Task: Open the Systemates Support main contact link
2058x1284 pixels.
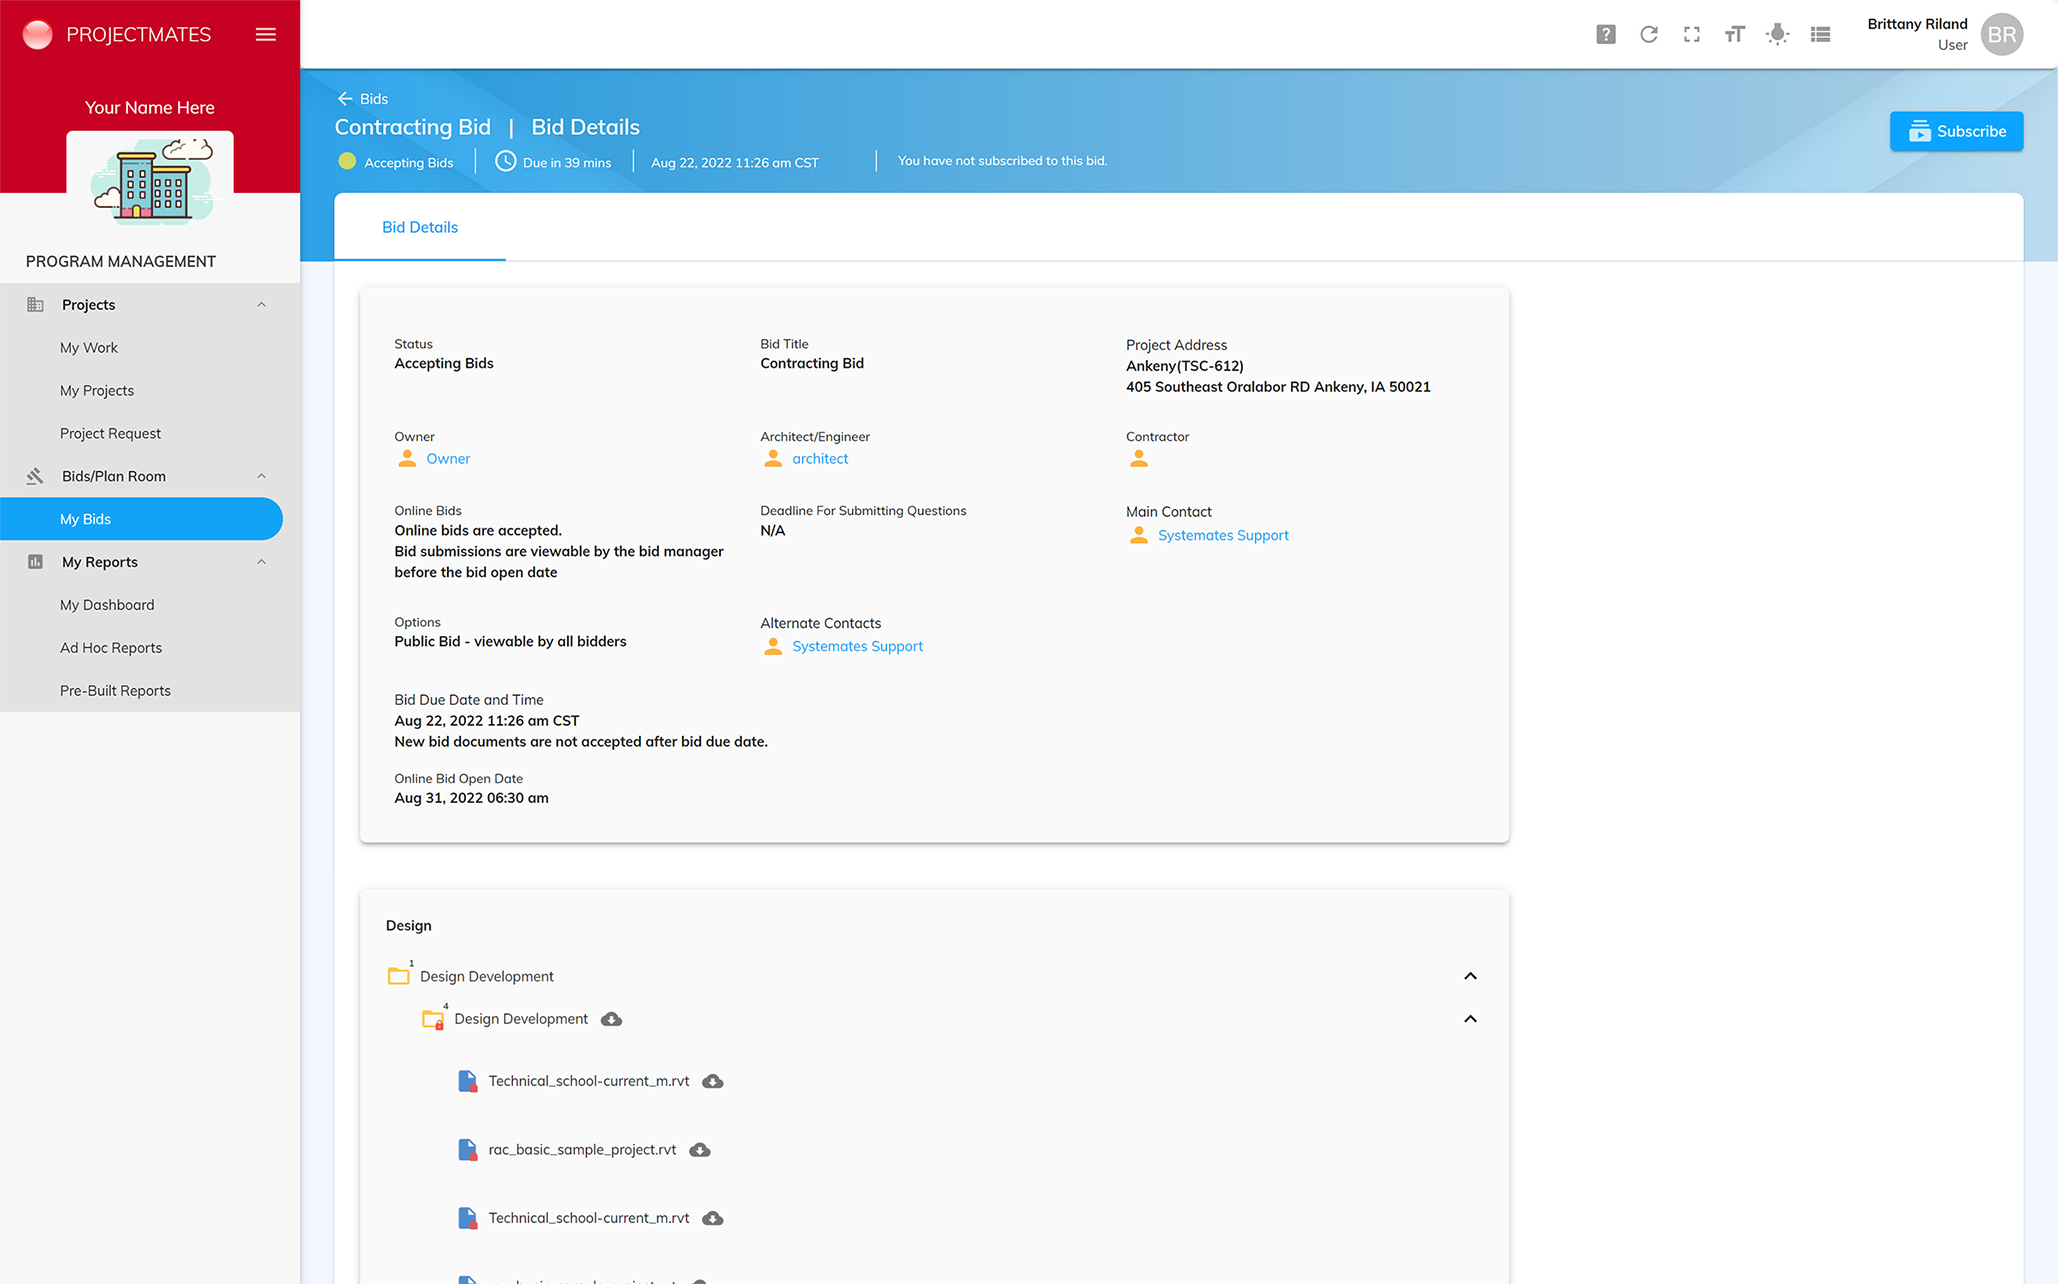Action: [x=1222, y=535]
